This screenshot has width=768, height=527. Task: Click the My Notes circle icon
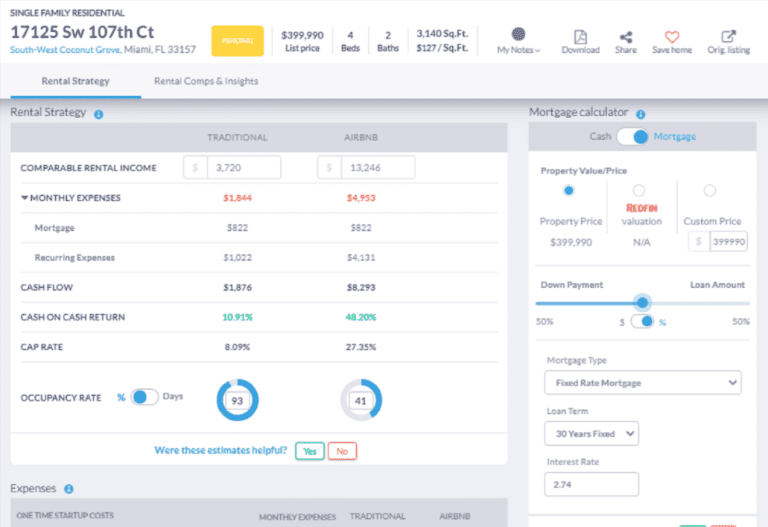coord(519,34)
